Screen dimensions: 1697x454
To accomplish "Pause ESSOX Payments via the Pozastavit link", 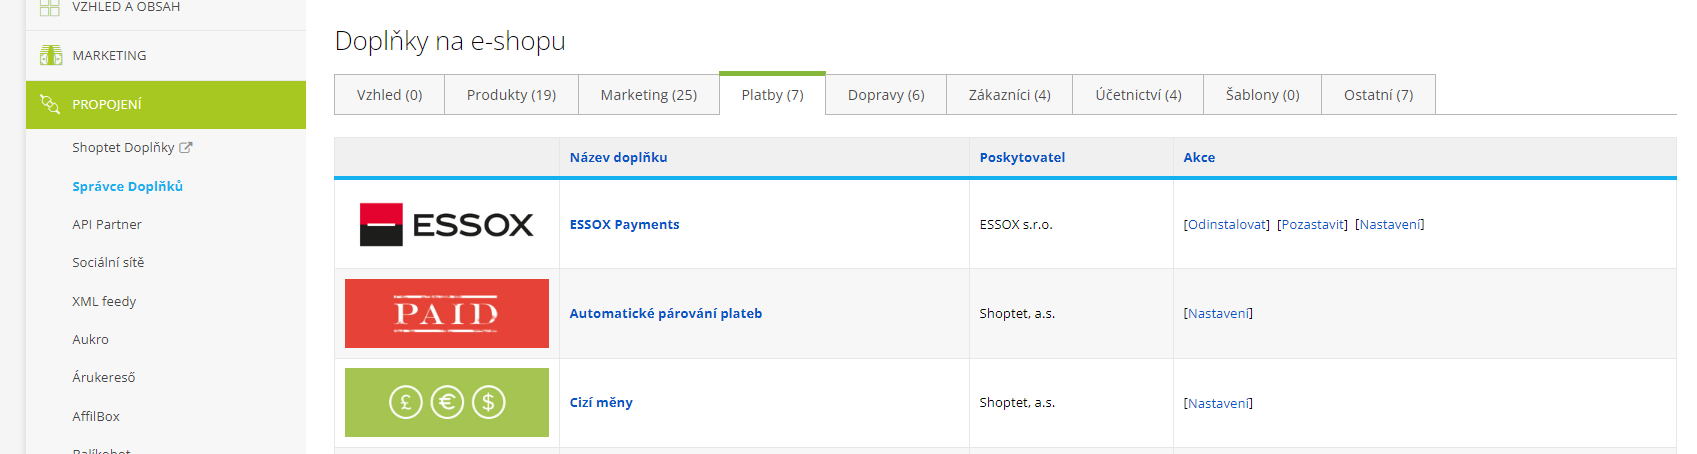I will click(1312, 224).
